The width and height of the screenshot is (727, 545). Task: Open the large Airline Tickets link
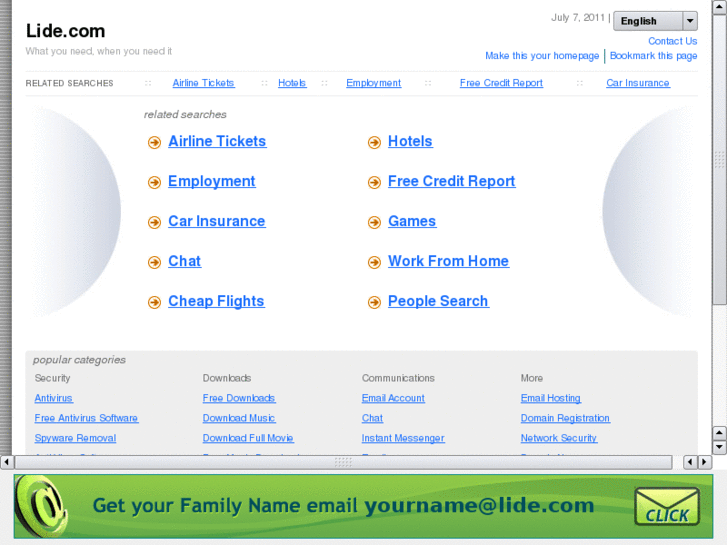click(x=217, y=141)
